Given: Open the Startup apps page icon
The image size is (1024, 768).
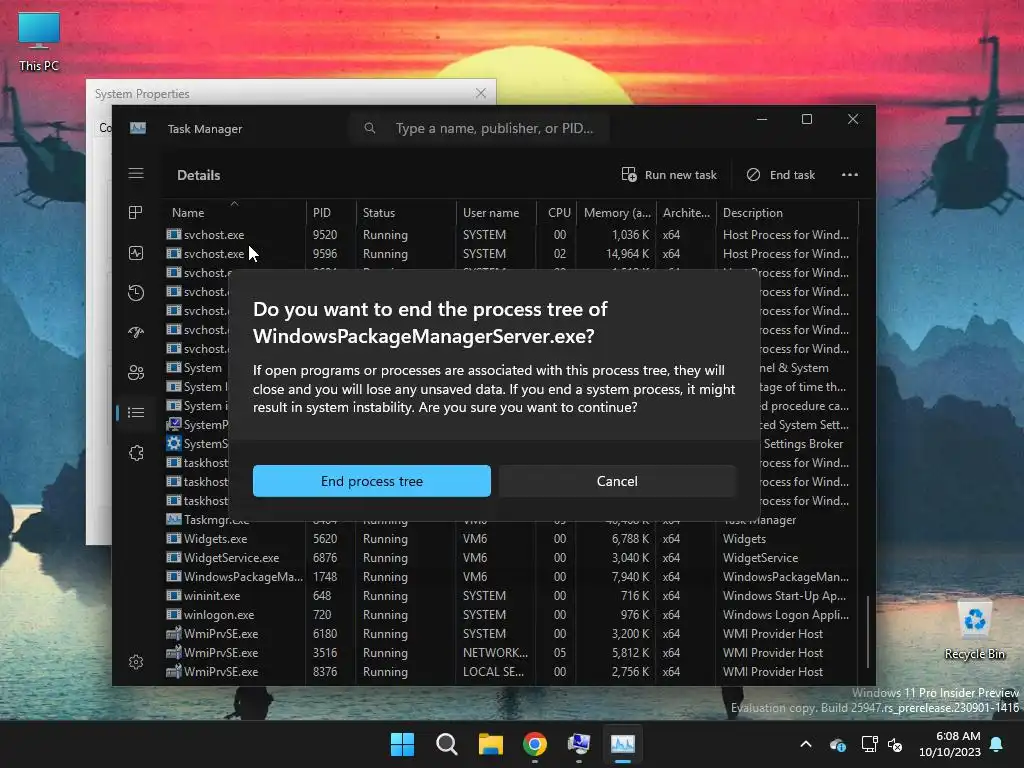Looking at the screenshot, I should 136,332.
